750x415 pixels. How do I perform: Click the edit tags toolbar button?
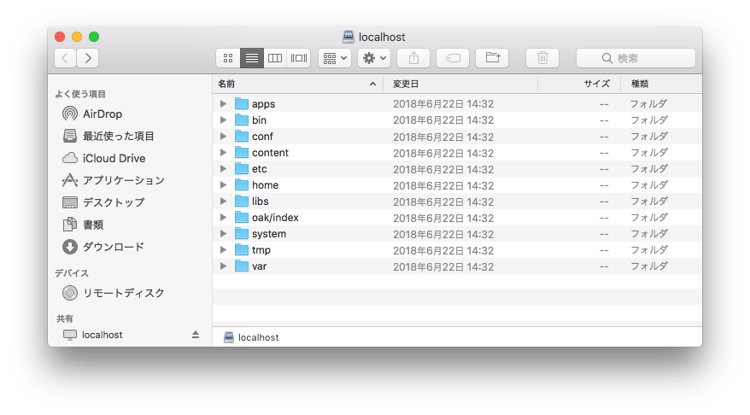453,58
